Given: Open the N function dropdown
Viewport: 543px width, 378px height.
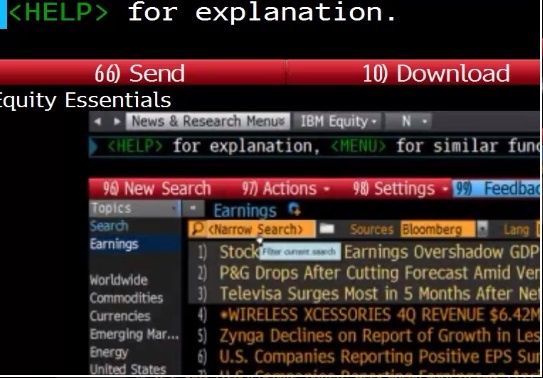Looking at the screenshot, I should 409,122.
